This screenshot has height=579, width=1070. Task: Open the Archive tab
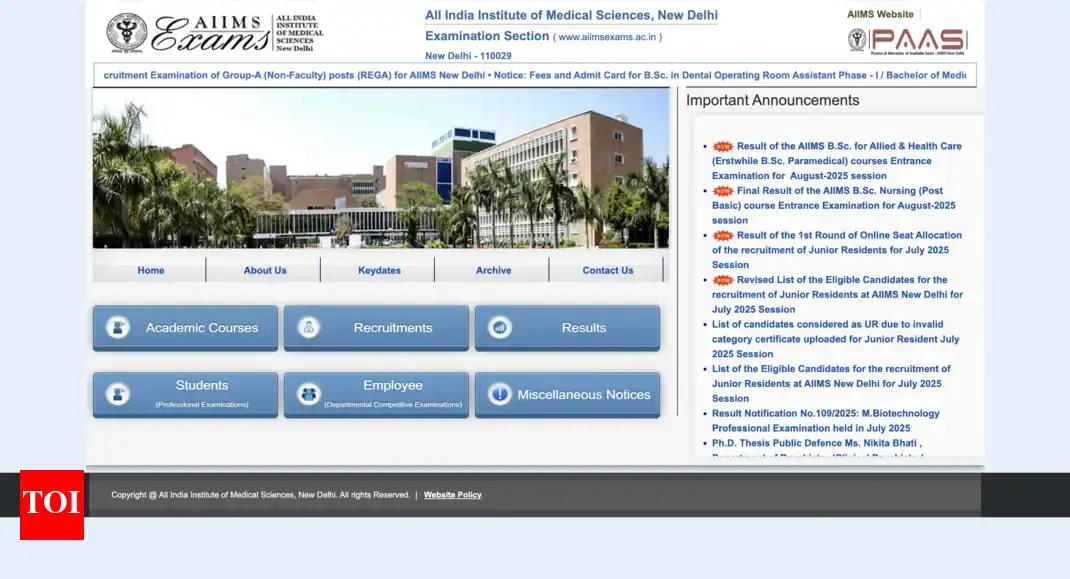pyautogui.click(x=493, y=270)
